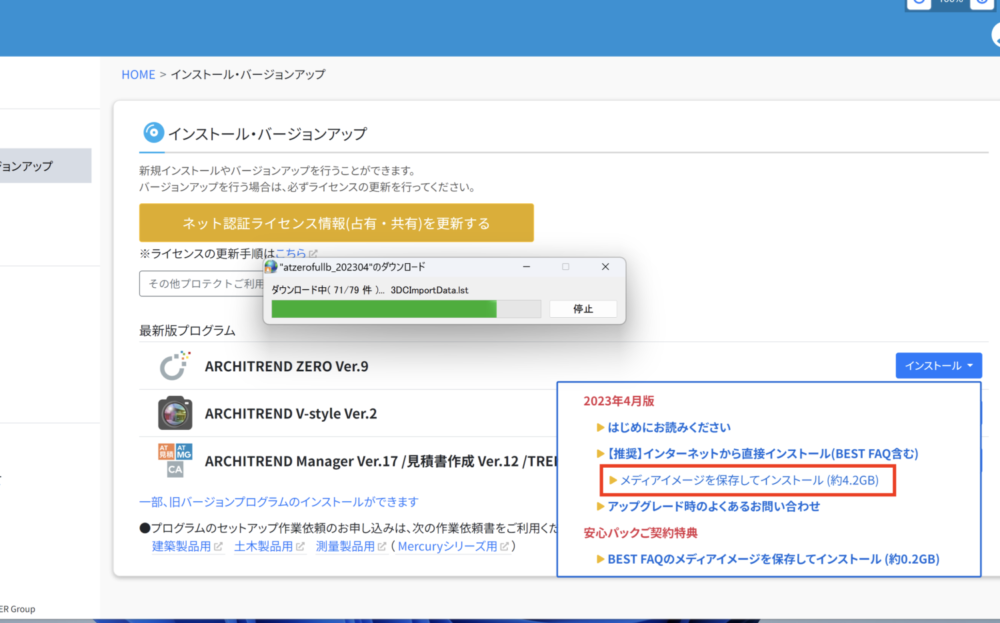Image resolution: width=1000 pixels, height=623 pixels.
Task: Click the ARCHITREND Manager product icon
Action: (x=175, y=460)
